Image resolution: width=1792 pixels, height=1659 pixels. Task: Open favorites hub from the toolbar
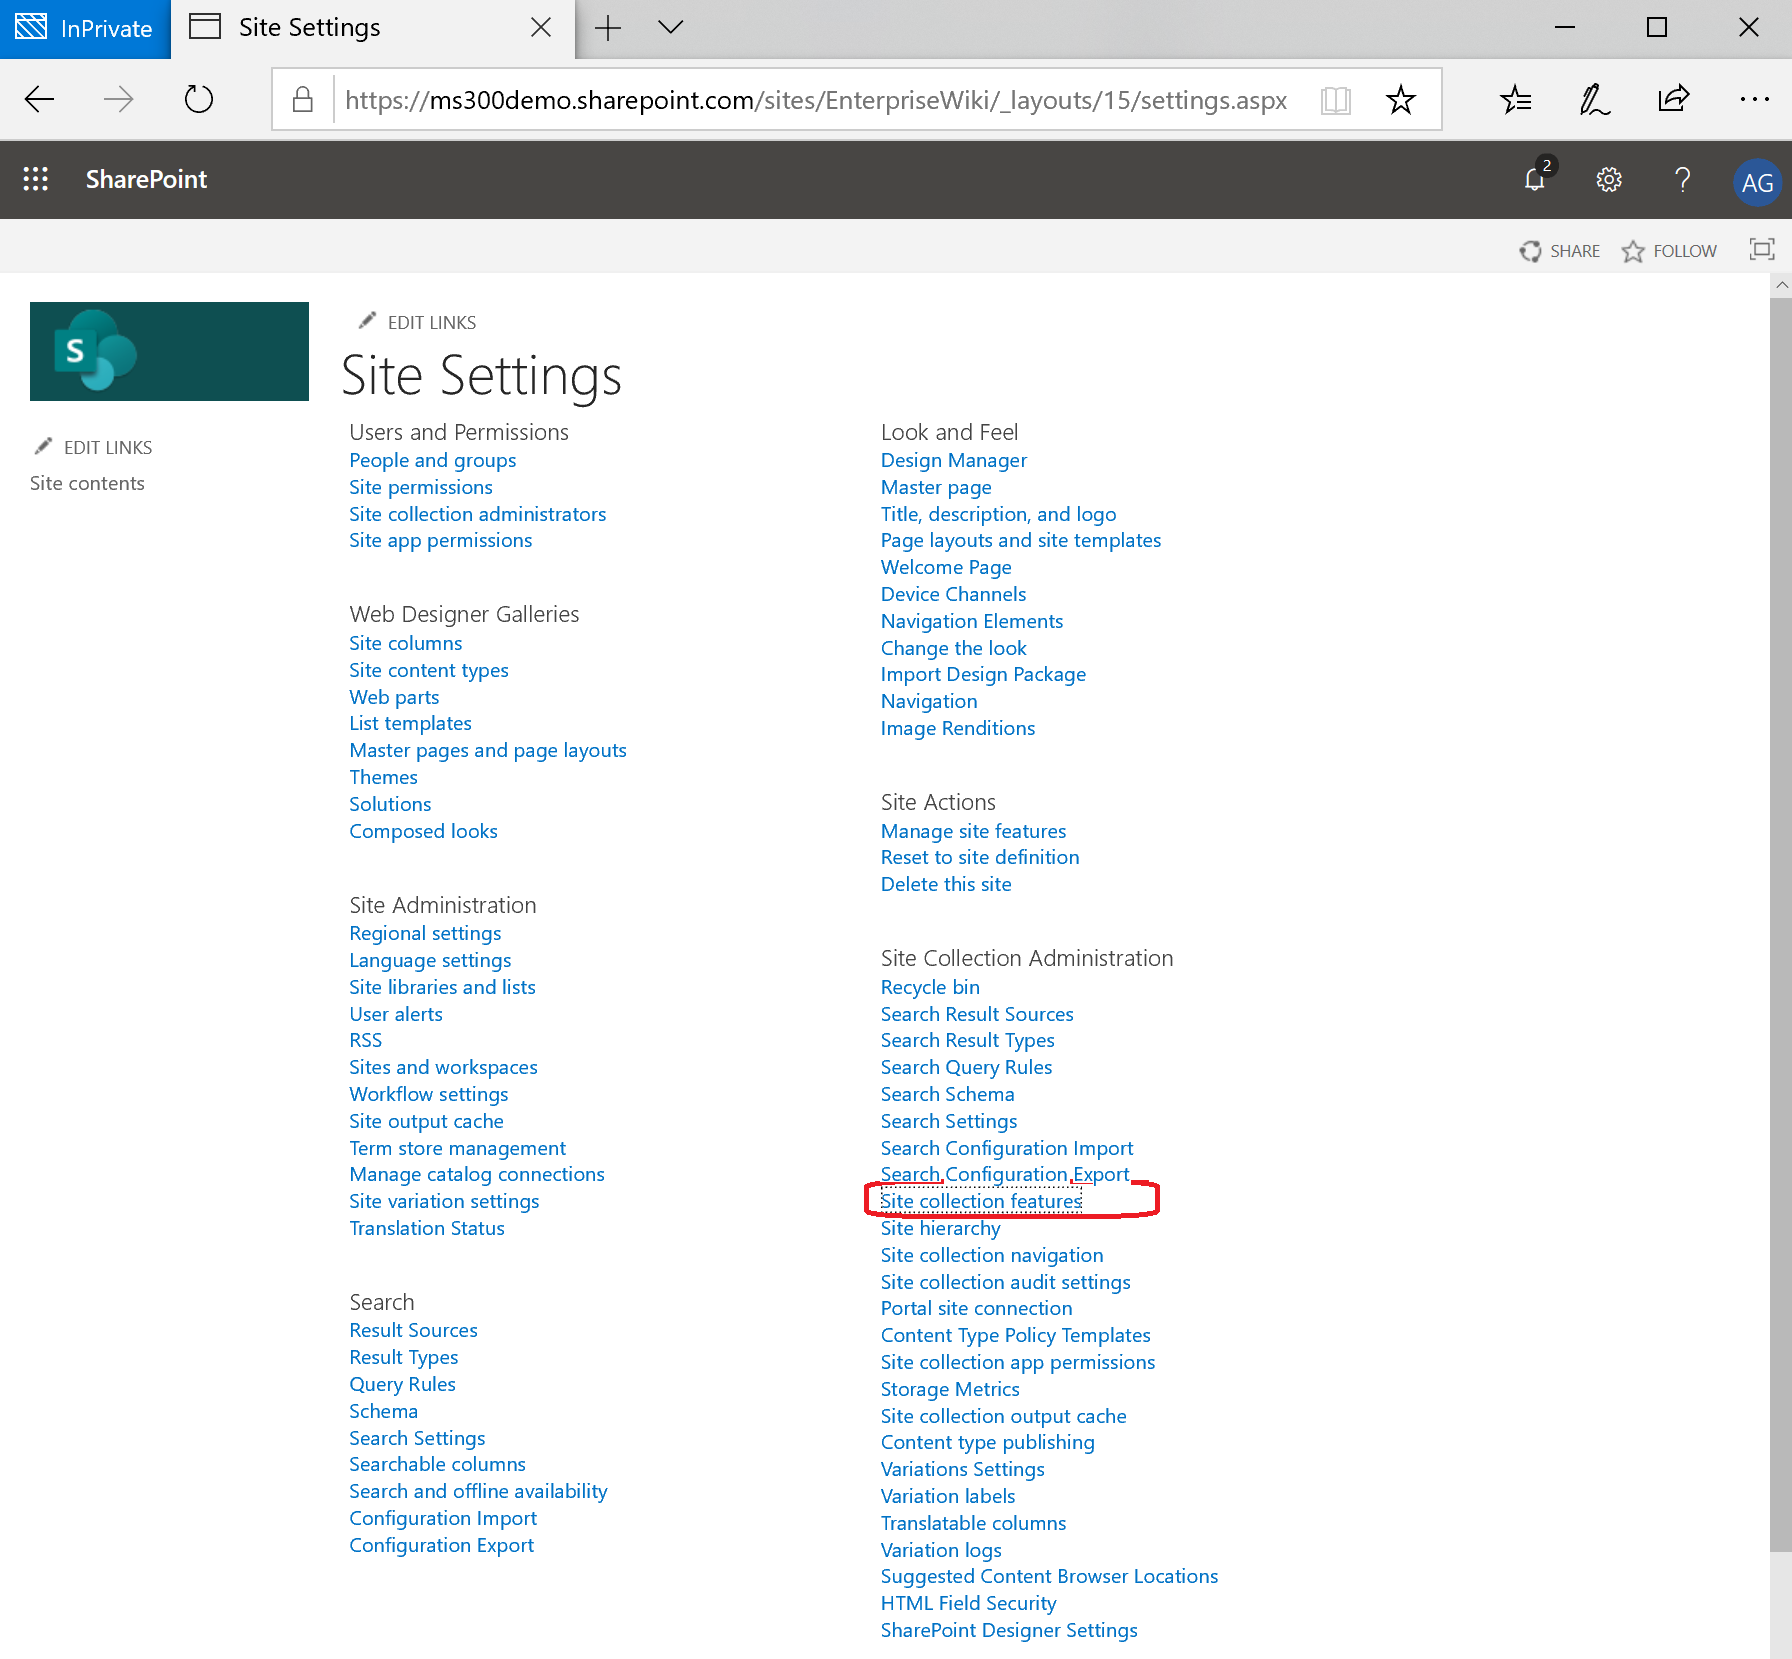1516,99
